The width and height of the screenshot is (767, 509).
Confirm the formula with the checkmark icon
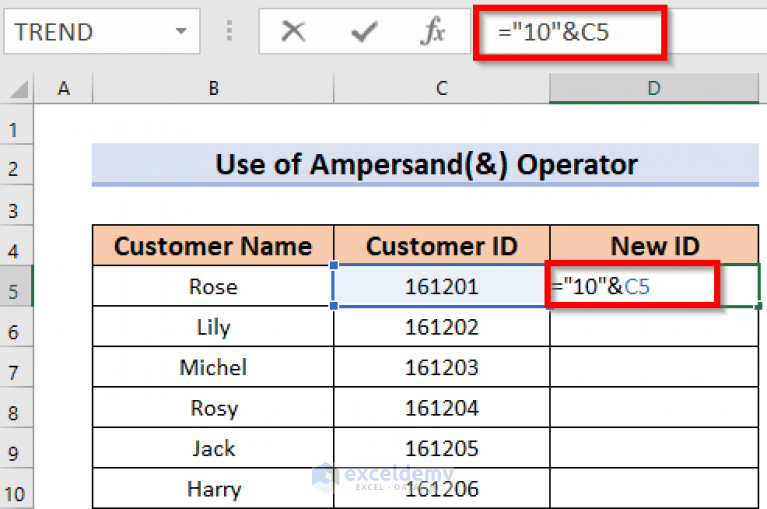click(x=364, y=32)
